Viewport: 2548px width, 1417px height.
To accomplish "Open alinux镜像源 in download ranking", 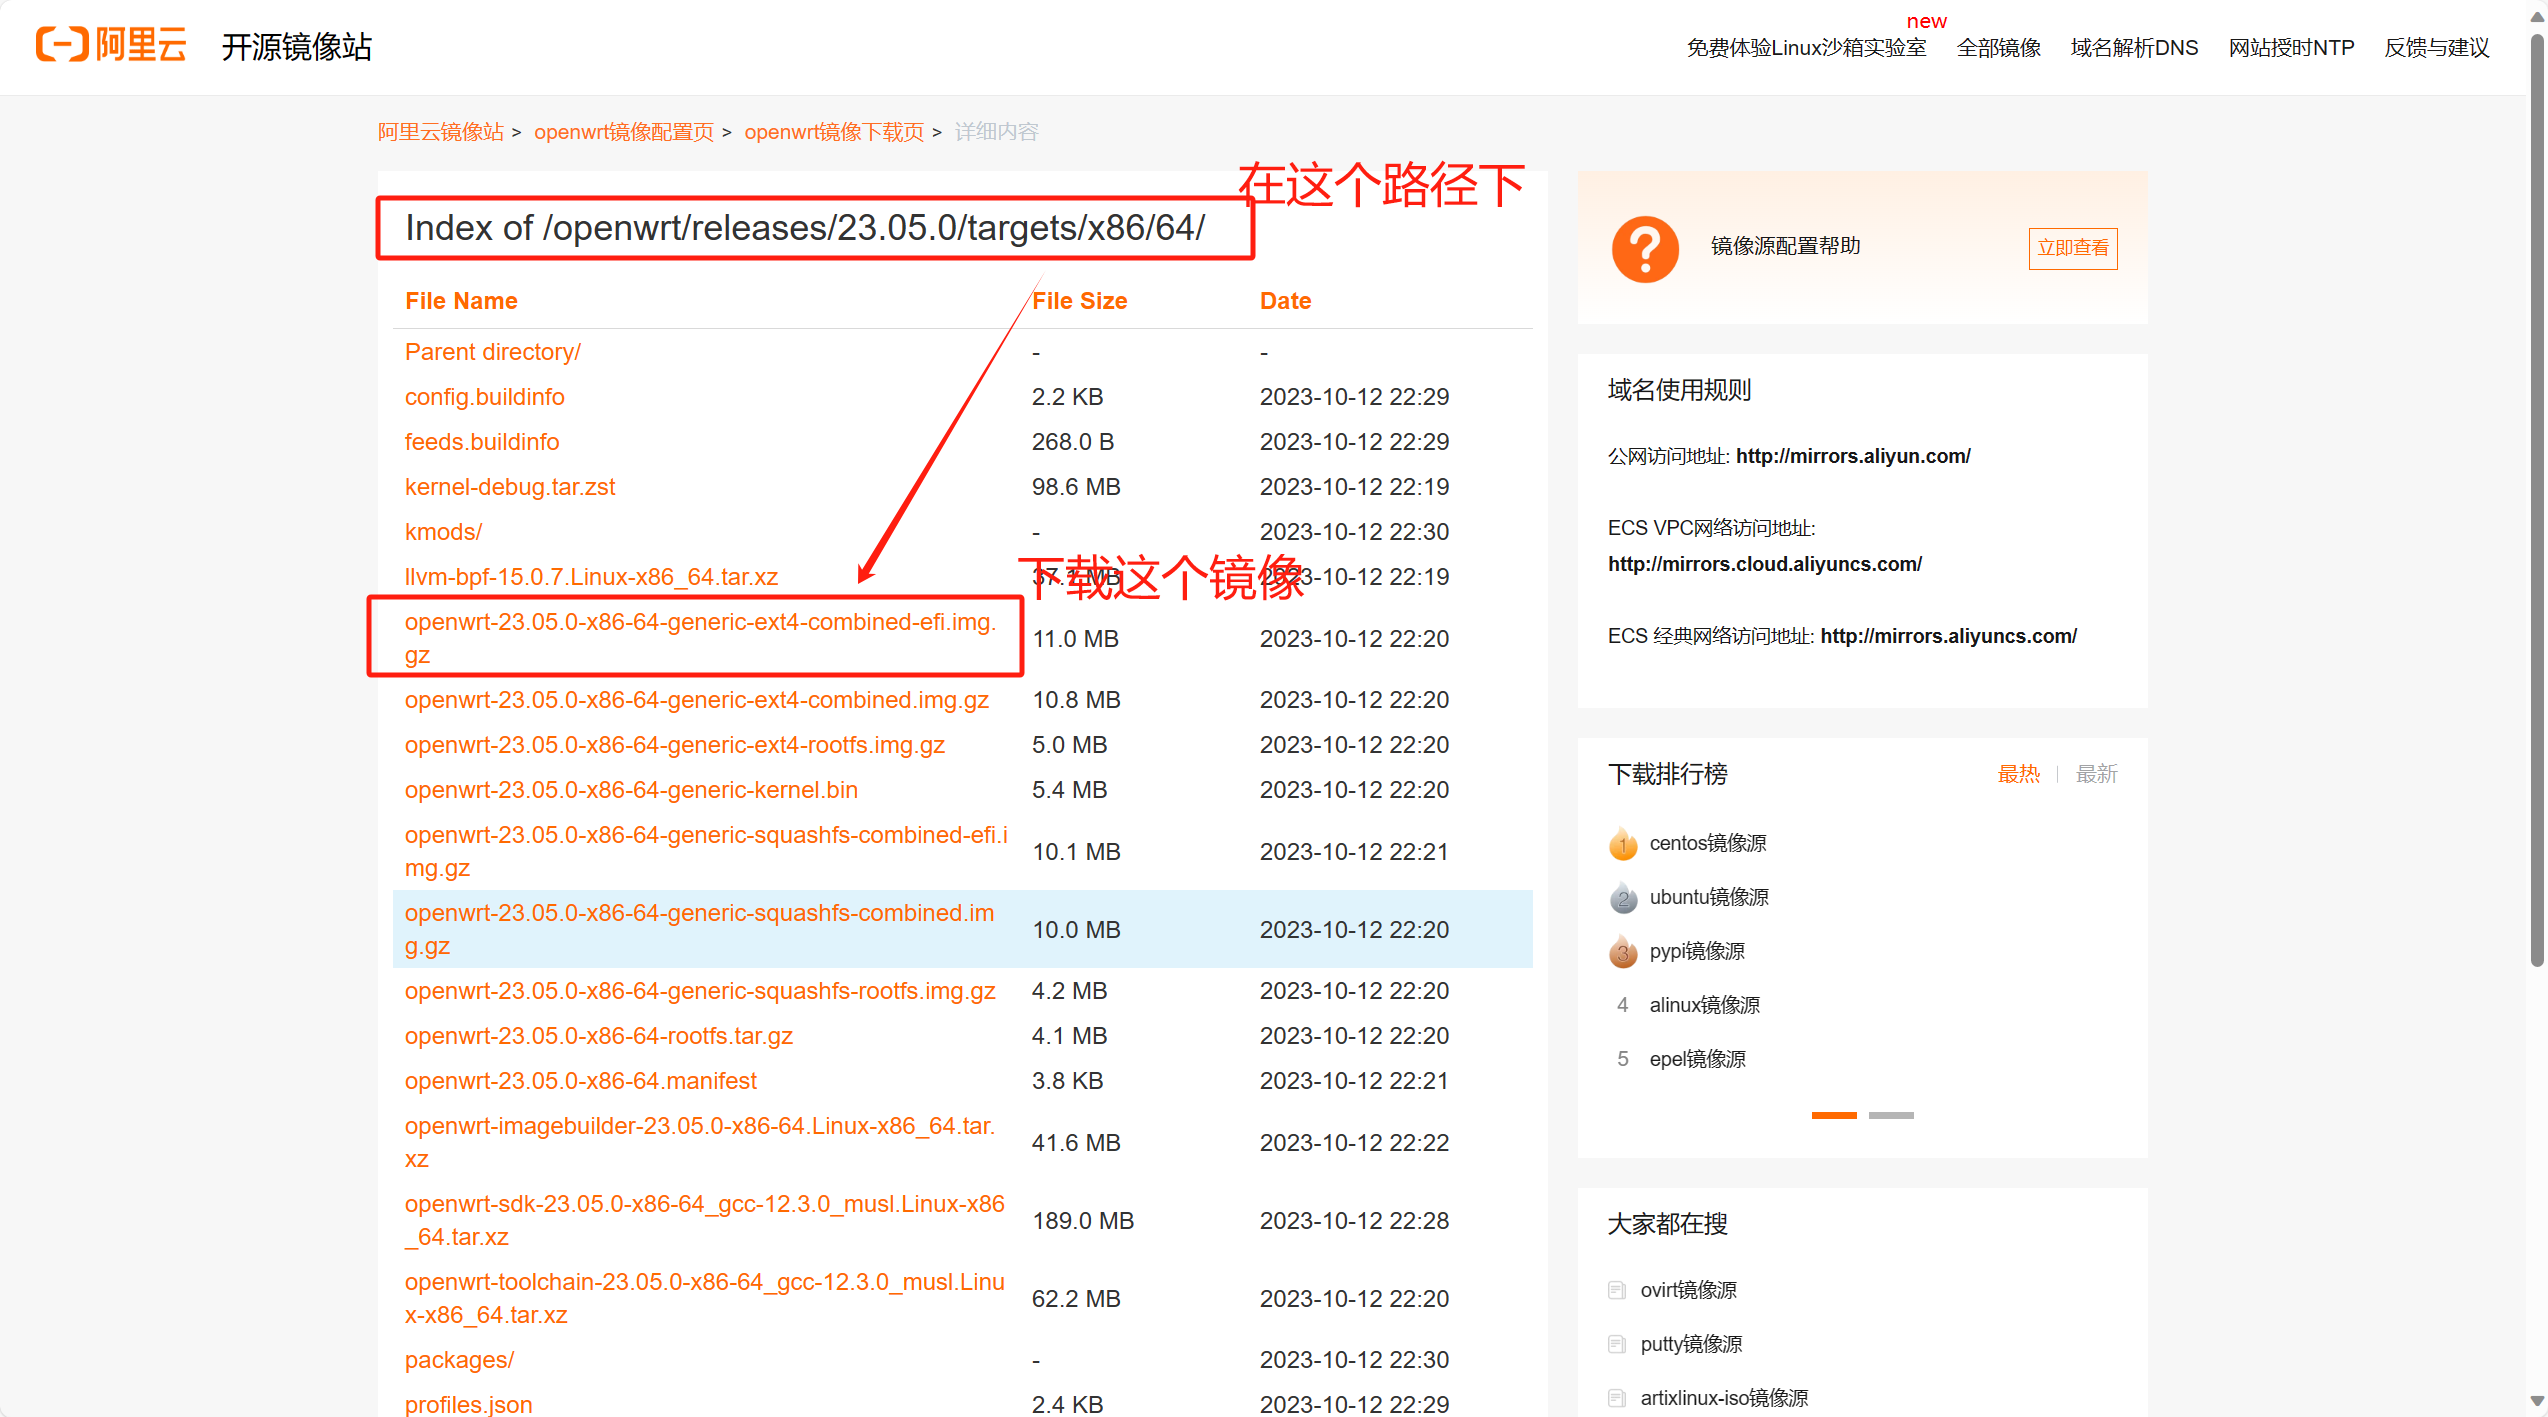I will coord(1704,1005).
